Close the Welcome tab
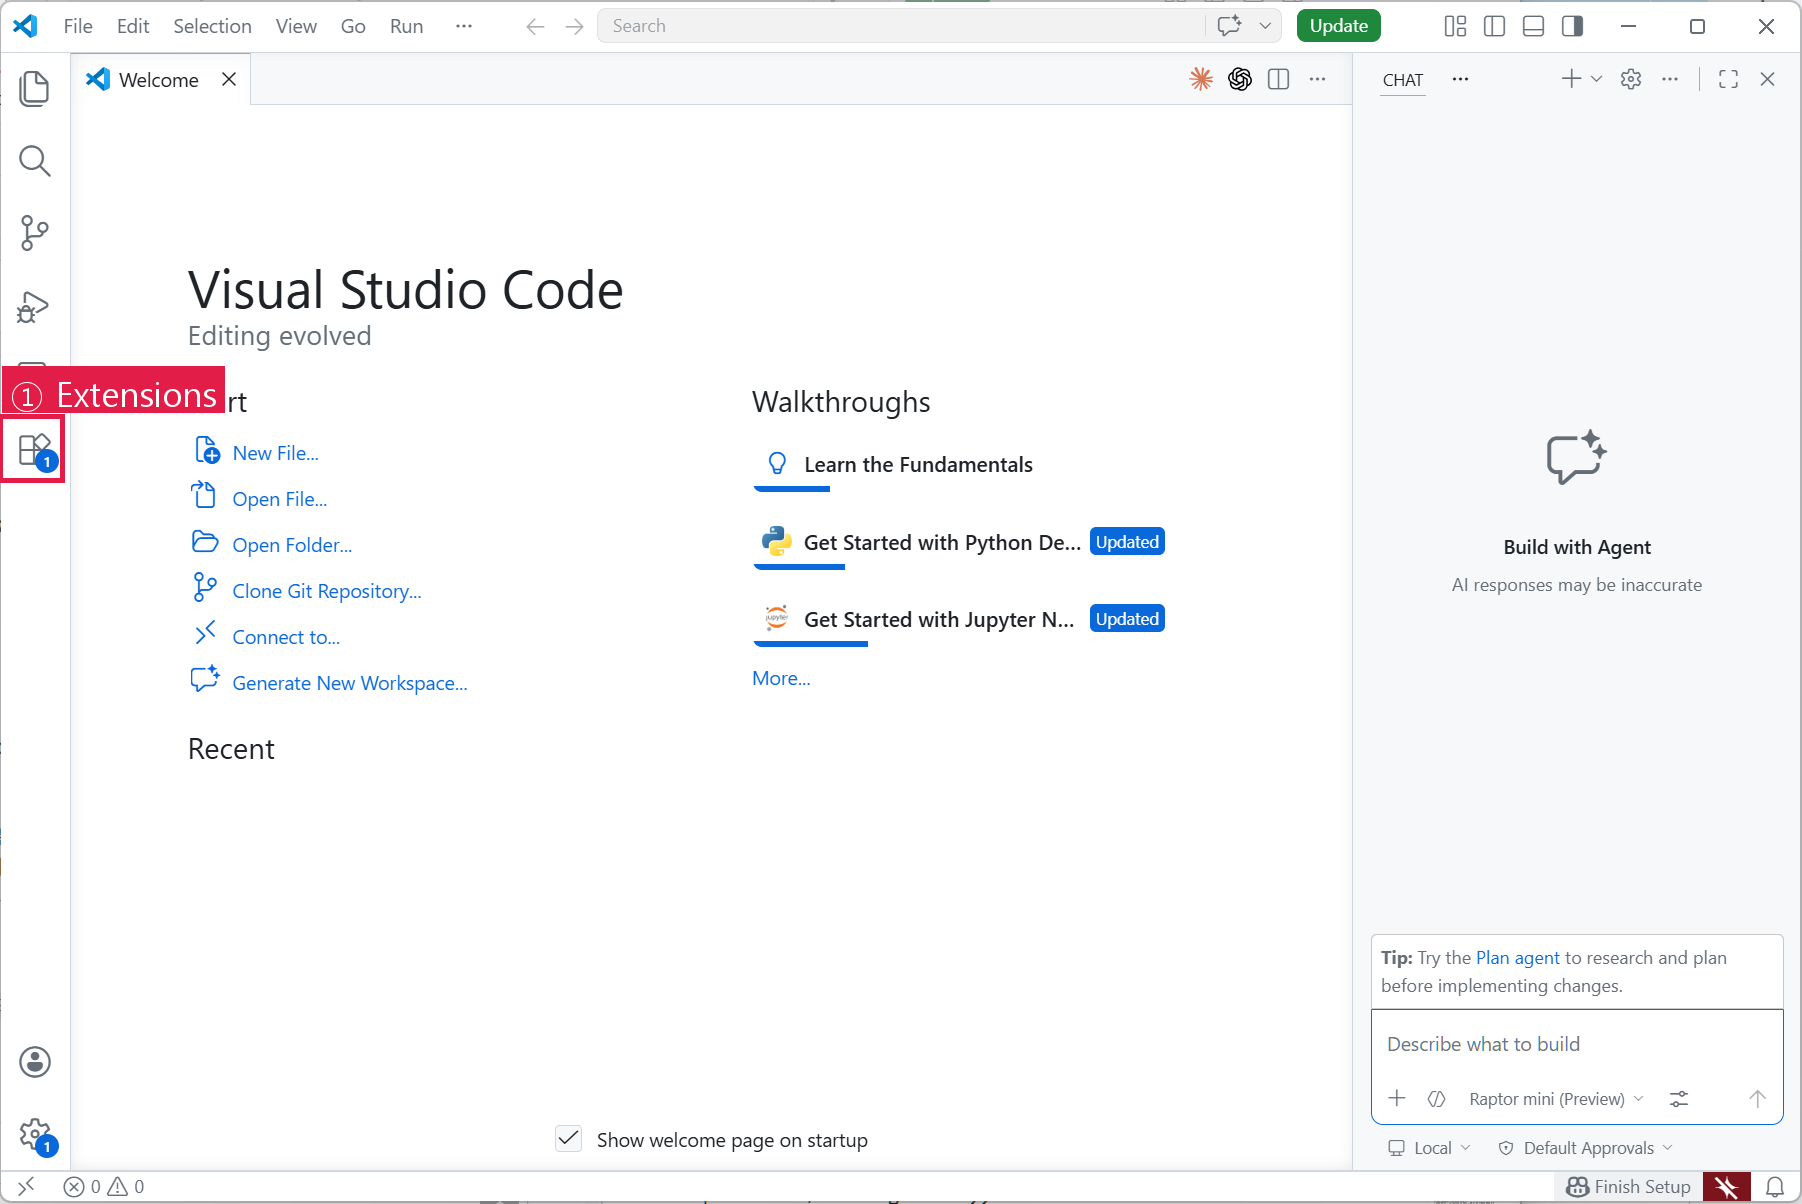This screenshot has width=1802, height=1204. [229, 79]
